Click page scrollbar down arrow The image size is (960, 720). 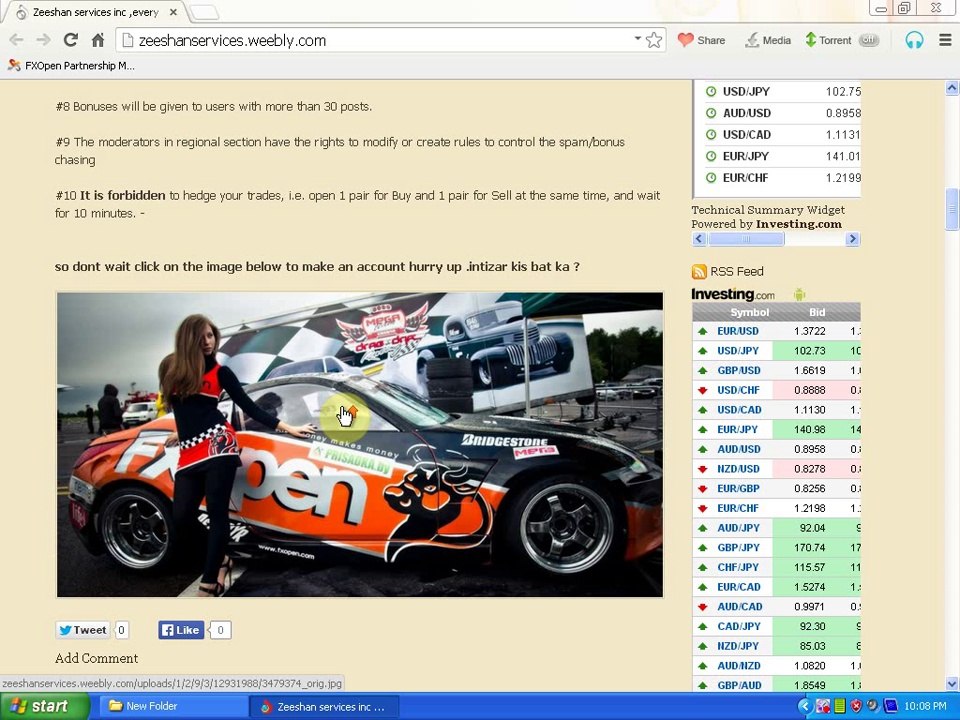951,684
